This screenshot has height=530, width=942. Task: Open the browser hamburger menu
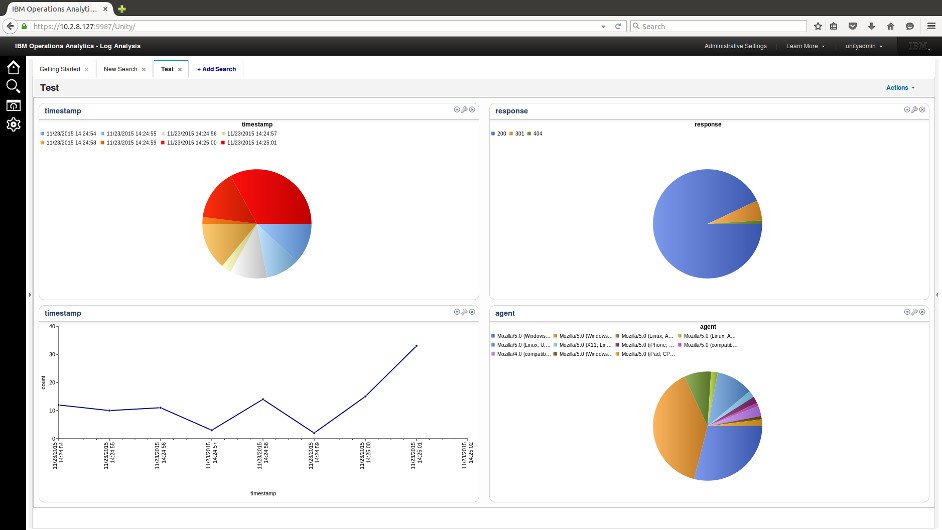click(x=931, y=26)
